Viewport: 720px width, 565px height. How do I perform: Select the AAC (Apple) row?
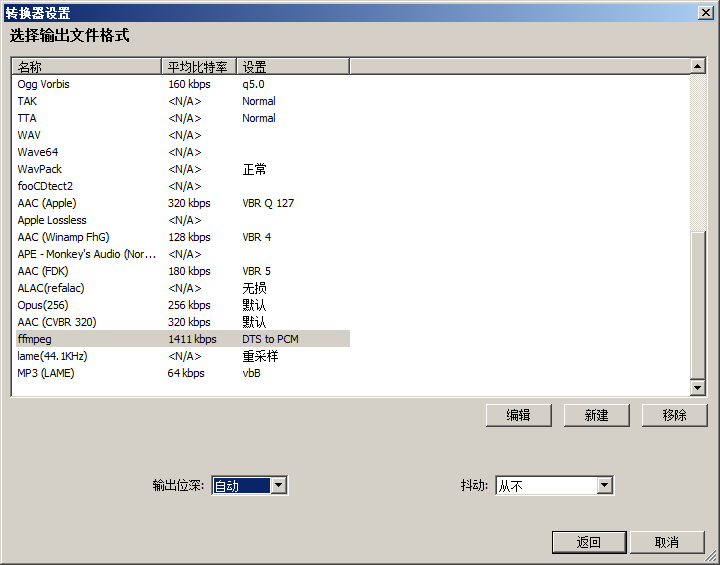[183, 203]
